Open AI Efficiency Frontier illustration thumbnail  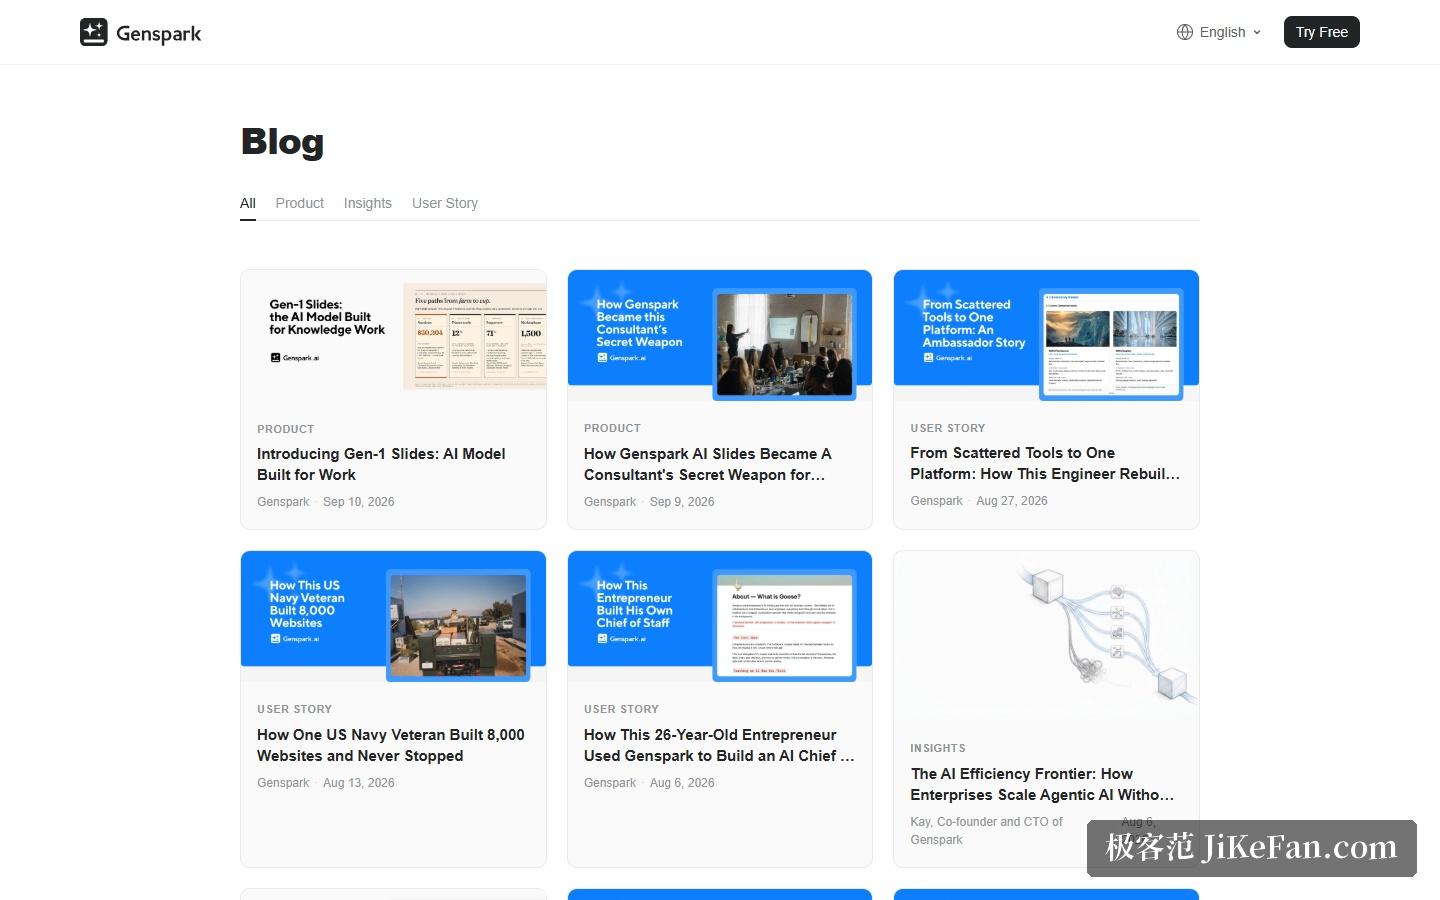tap(1046, 637)
